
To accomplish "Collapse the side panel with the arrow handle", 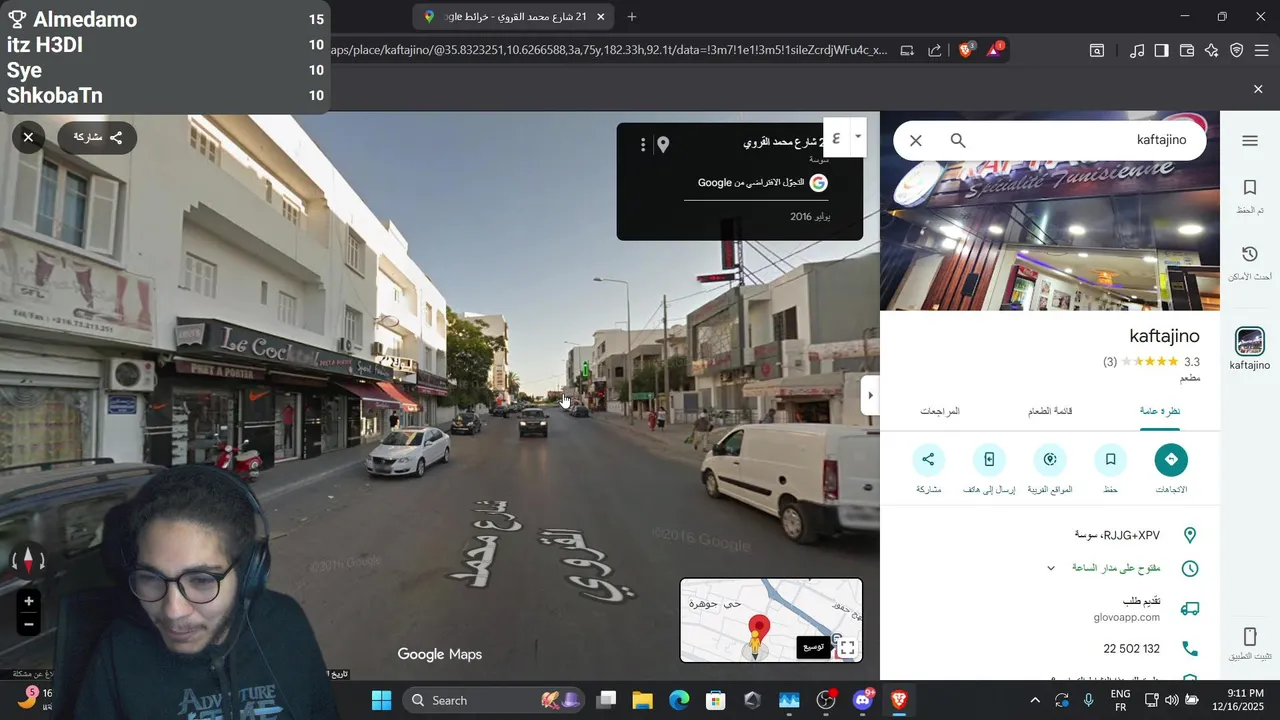I will 870,395.
